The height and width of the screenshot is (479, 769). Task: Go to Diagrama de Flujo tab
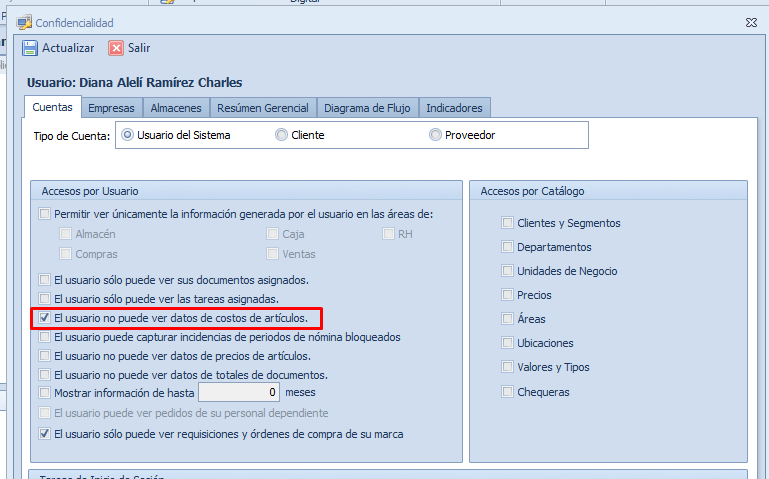click(367, 108)
